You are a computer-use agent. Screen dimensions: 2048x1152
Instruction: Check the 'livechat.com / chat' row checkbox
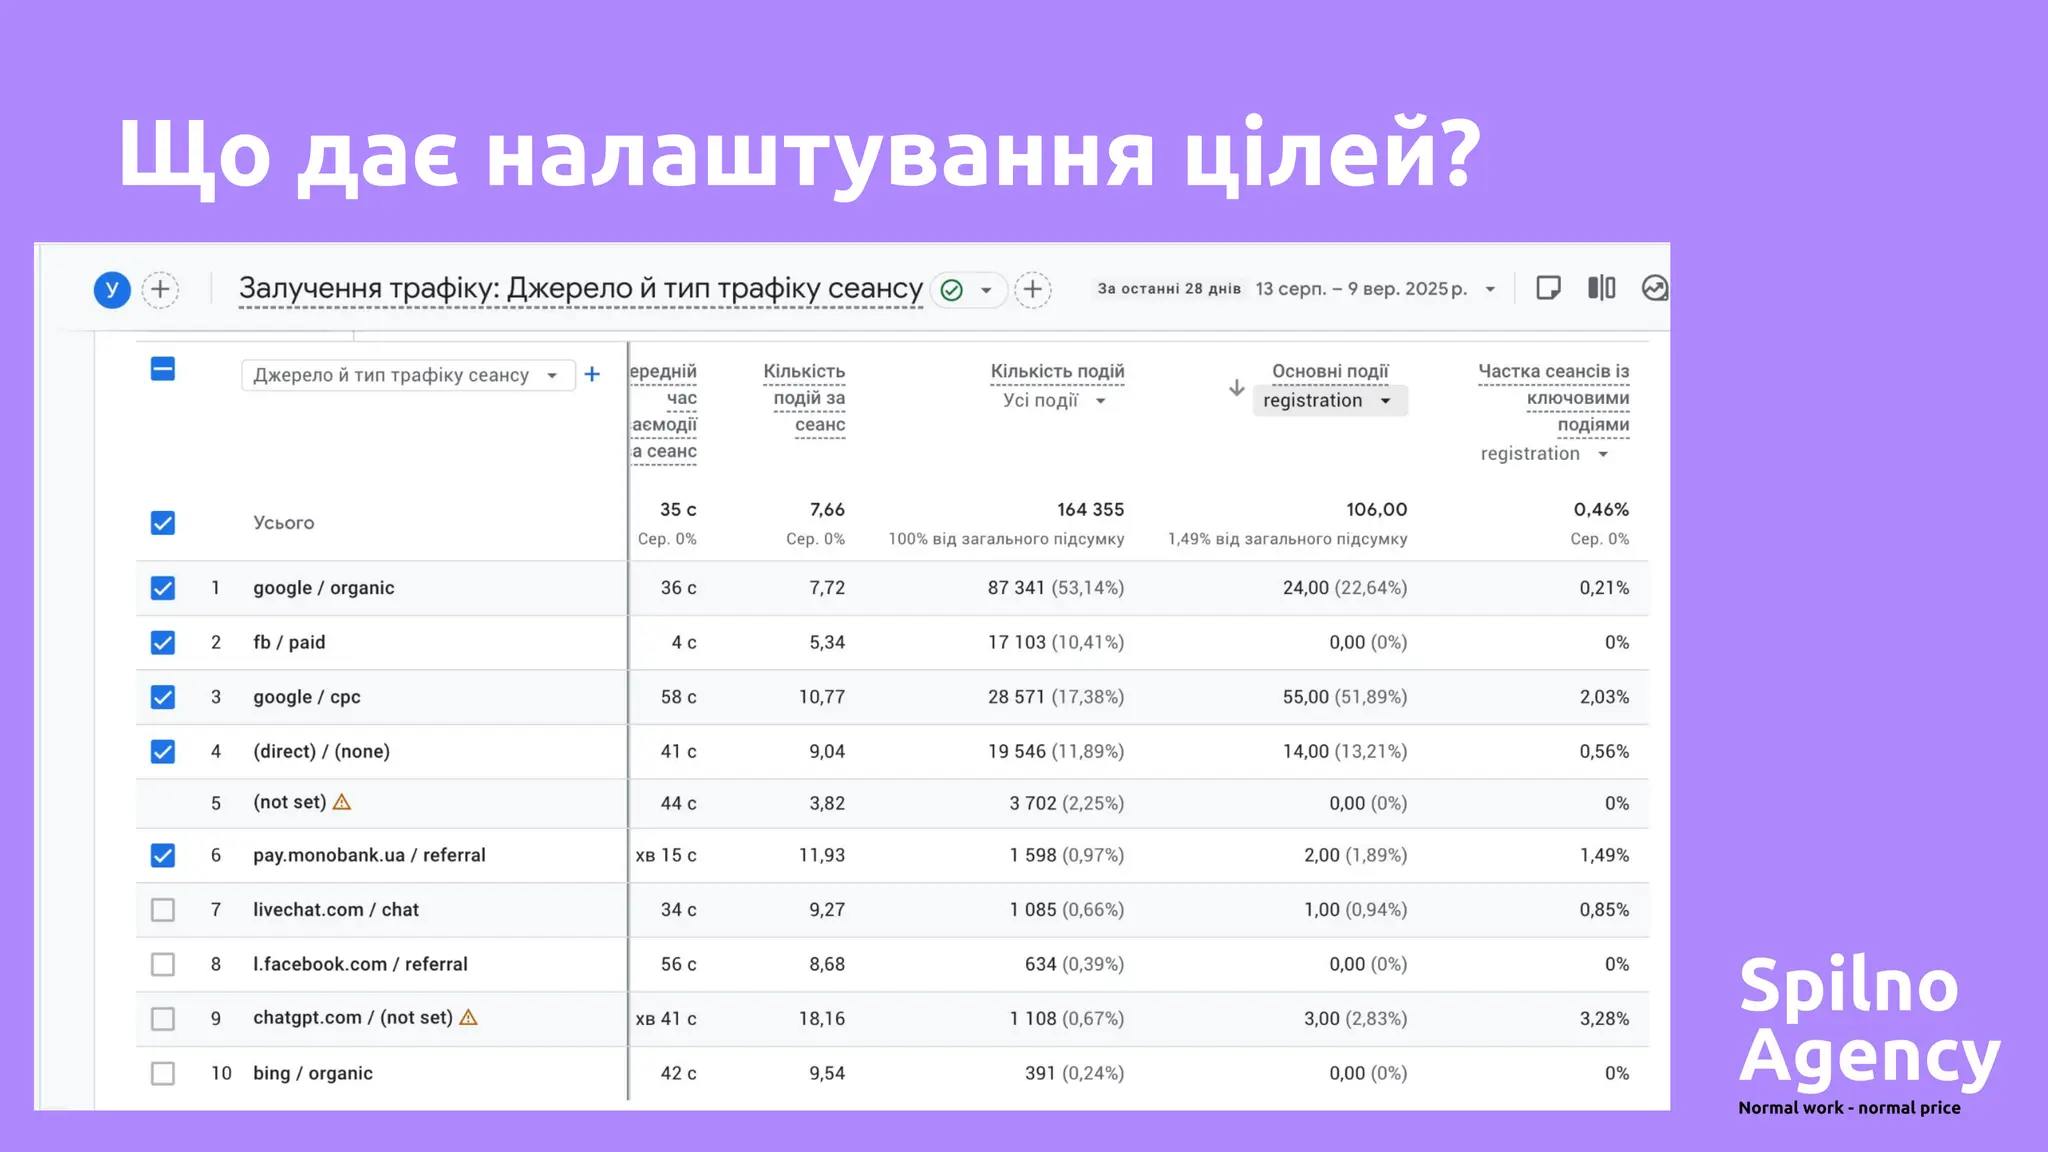point(163,910)
